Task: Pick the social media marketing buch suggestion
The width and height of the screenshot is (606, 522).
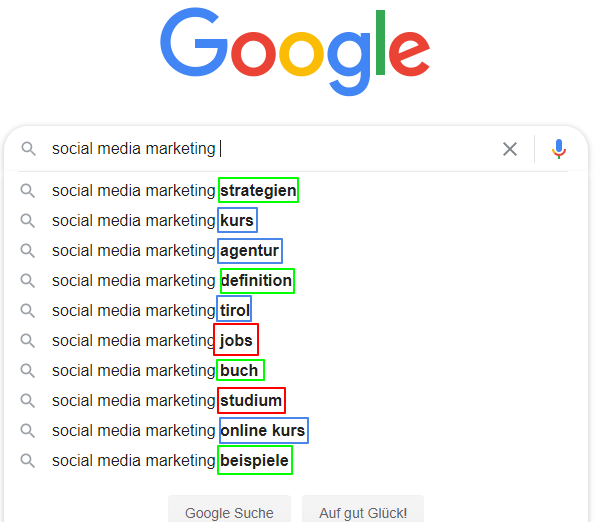Action: 296,371
